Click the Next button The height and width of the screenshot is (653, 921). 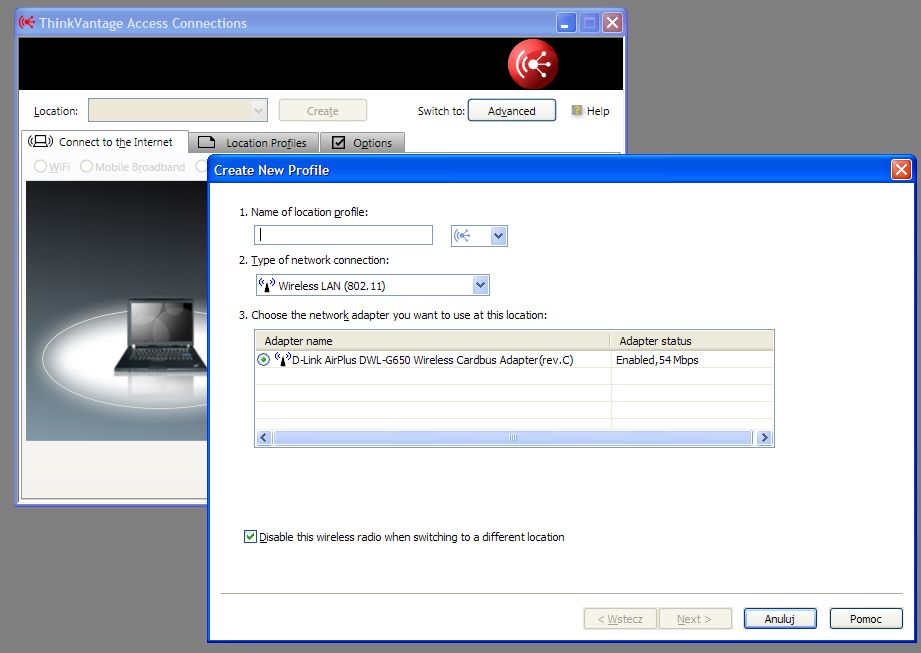pyautogui.click(x=695, y=618)
